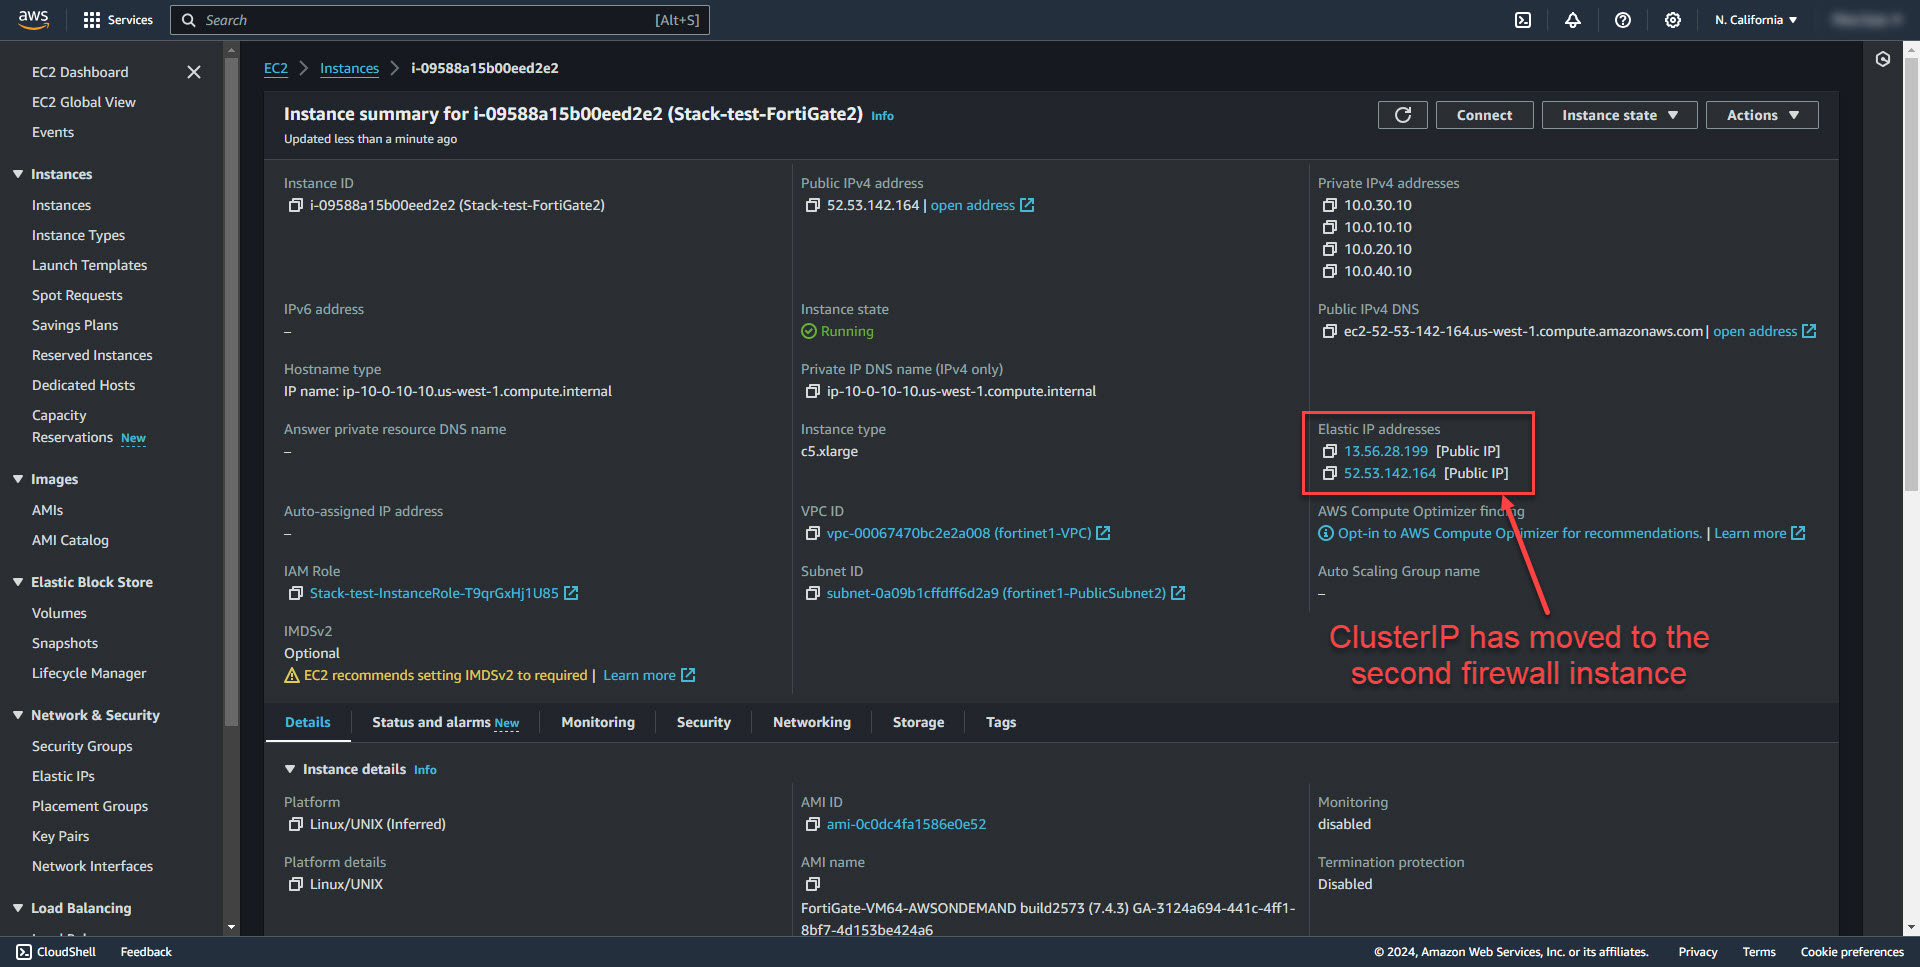
Task: Open the fortinet1-PublicSubnet2 link
Action: tap(1006, 593)
